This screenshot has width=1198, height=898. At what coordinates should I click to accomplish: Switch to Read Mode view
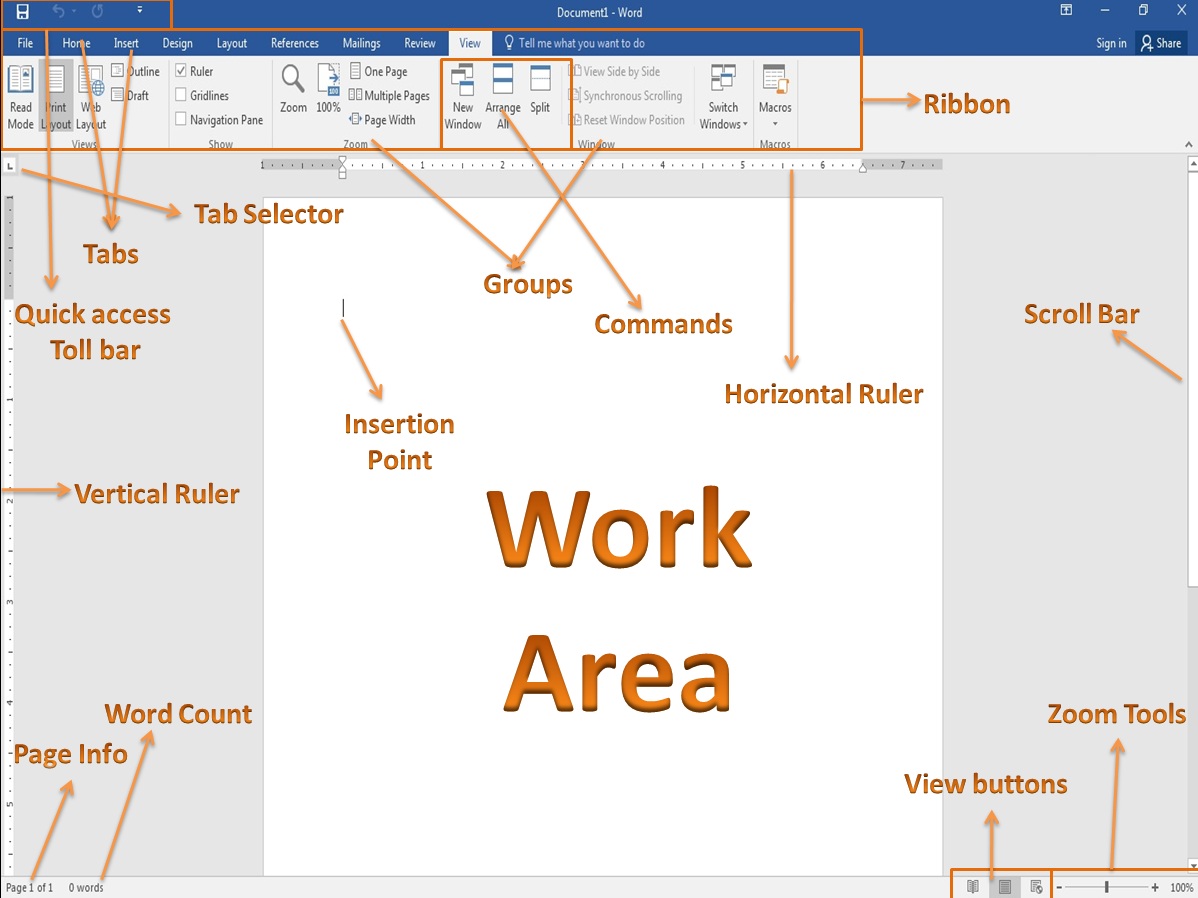[20, 95]
